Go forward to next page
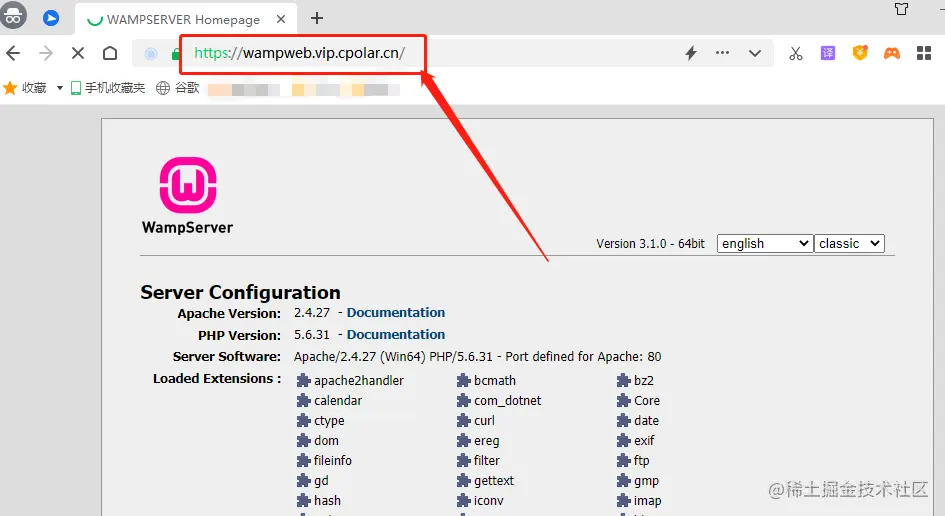The width and height of the screenshot is (945, 516). coord(46,53)
